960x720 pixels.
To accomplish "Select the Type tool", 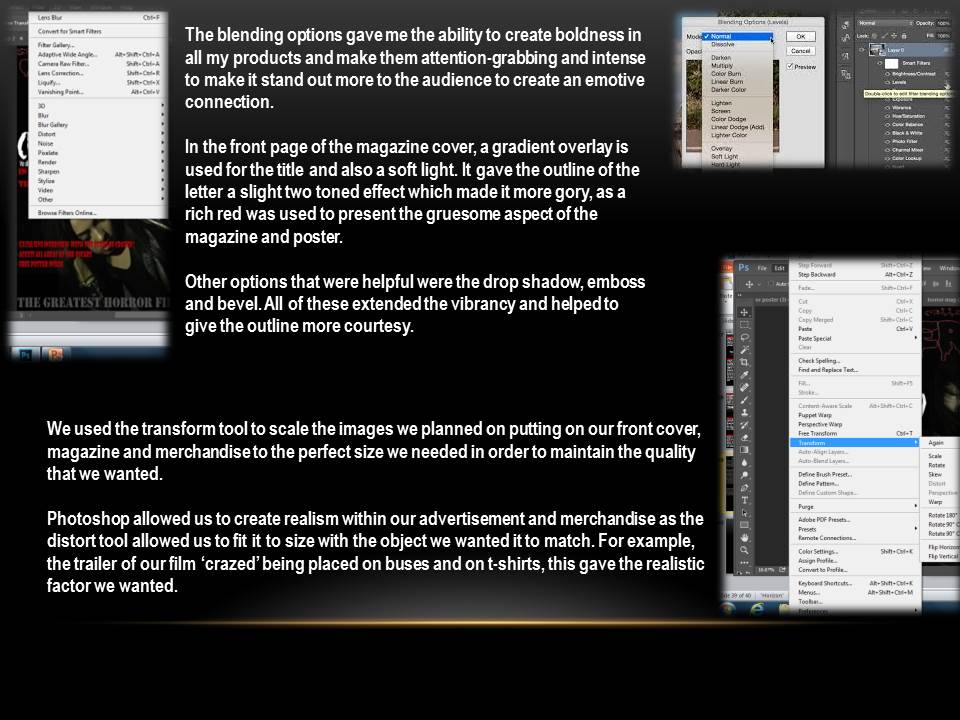I will point(744,500).
